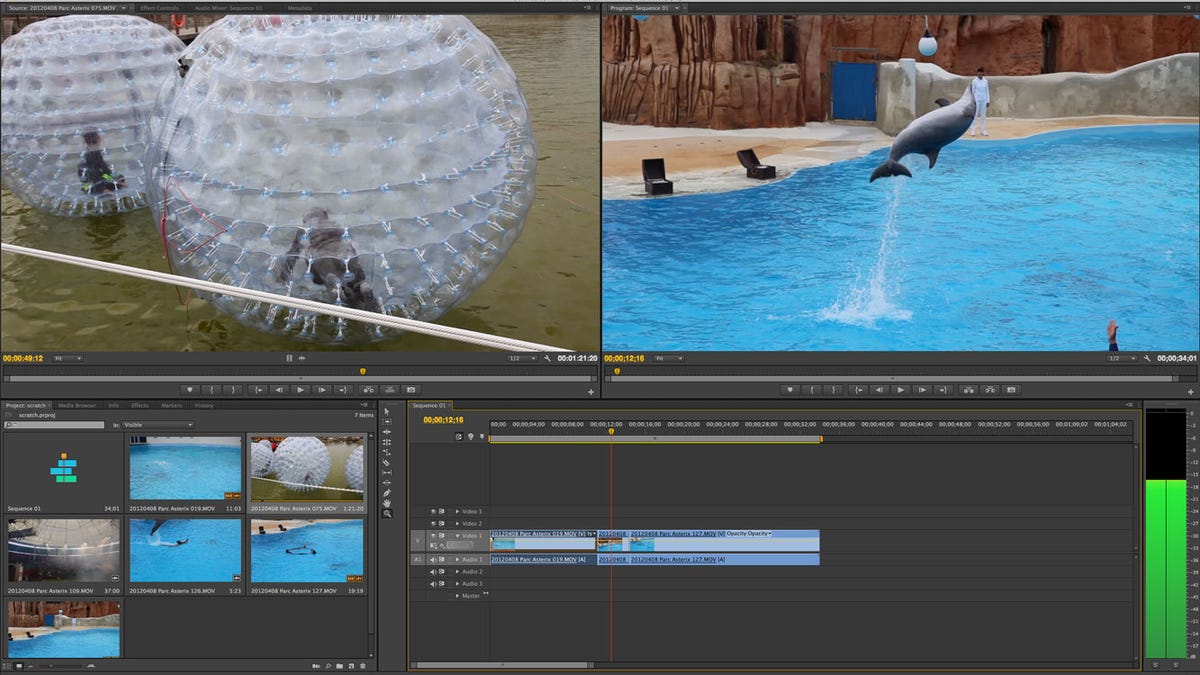Open the Media Browser tab
The width and height of the screenshot is (1200, 675).
click(78, 405)
